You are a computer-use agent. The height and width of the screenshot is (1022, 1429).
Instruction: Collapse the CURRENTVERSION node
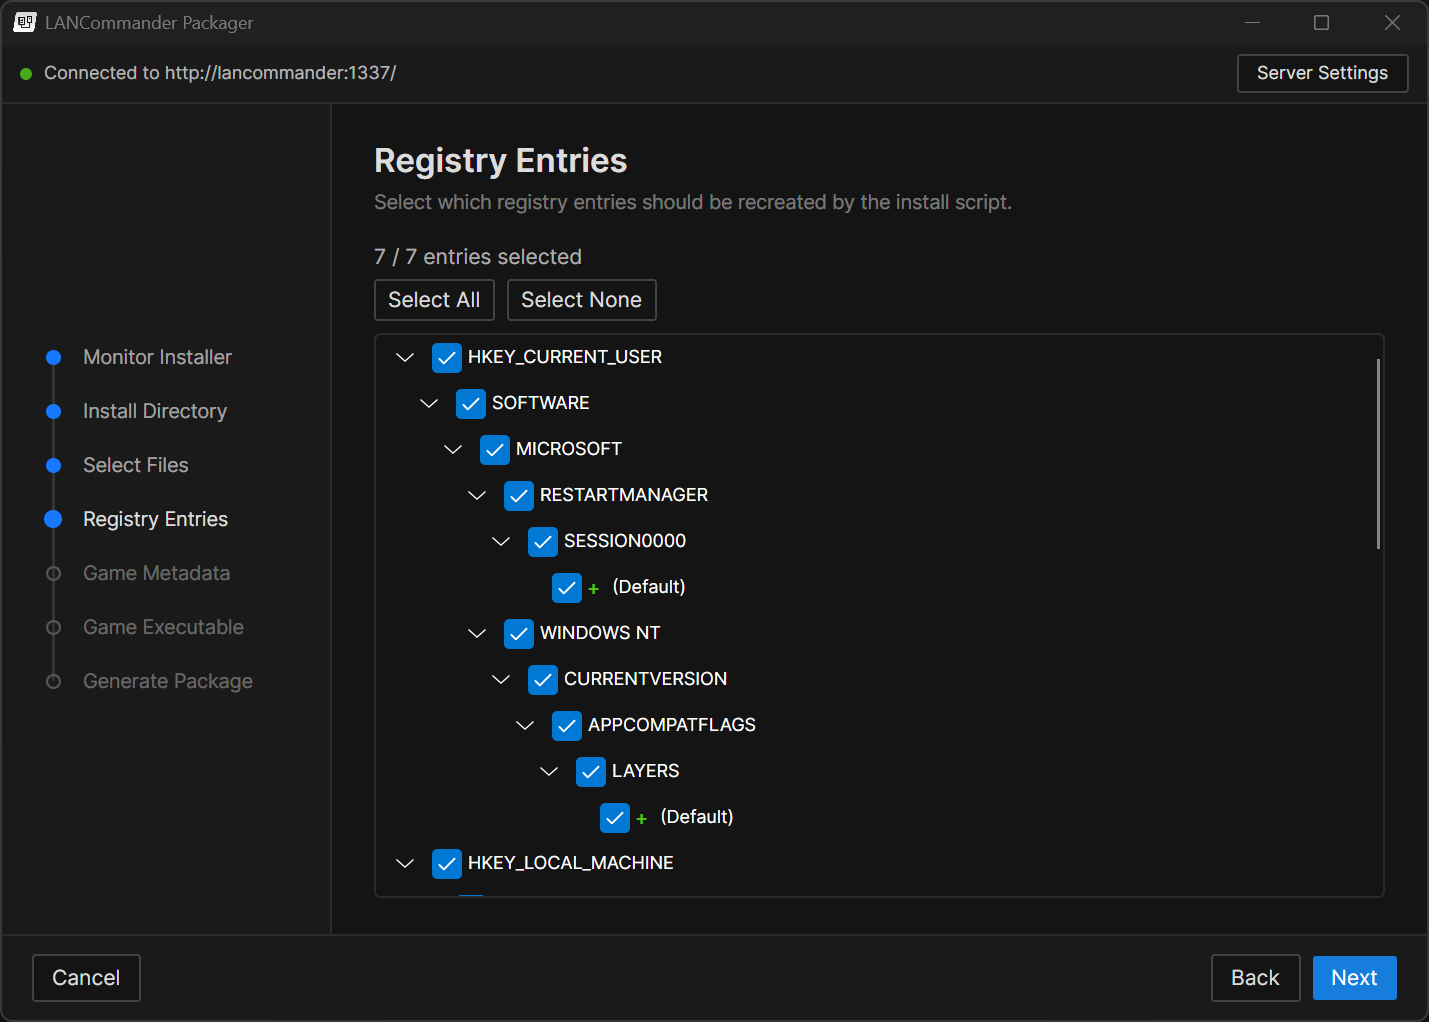point(501,680)
